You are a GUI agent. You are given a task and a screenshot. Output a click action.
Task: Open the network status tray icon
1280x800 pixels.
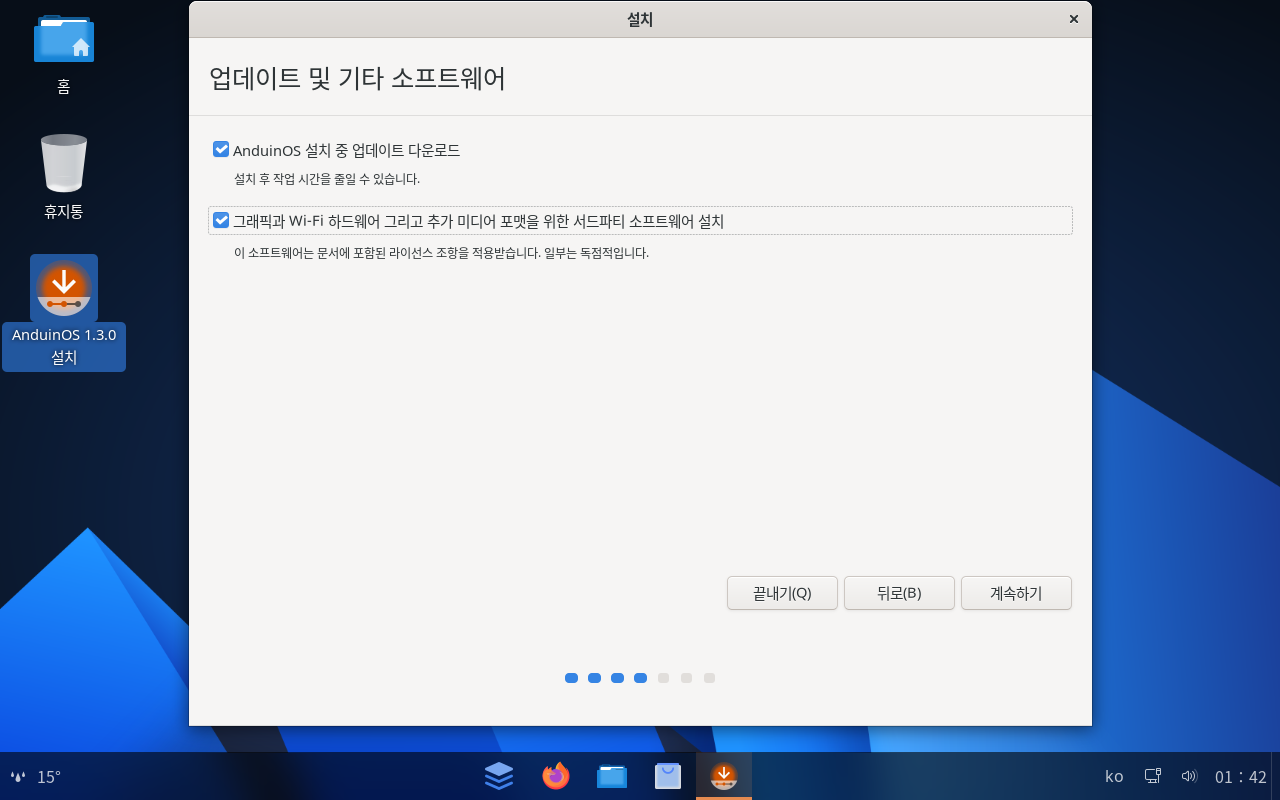click(1153, 776)
